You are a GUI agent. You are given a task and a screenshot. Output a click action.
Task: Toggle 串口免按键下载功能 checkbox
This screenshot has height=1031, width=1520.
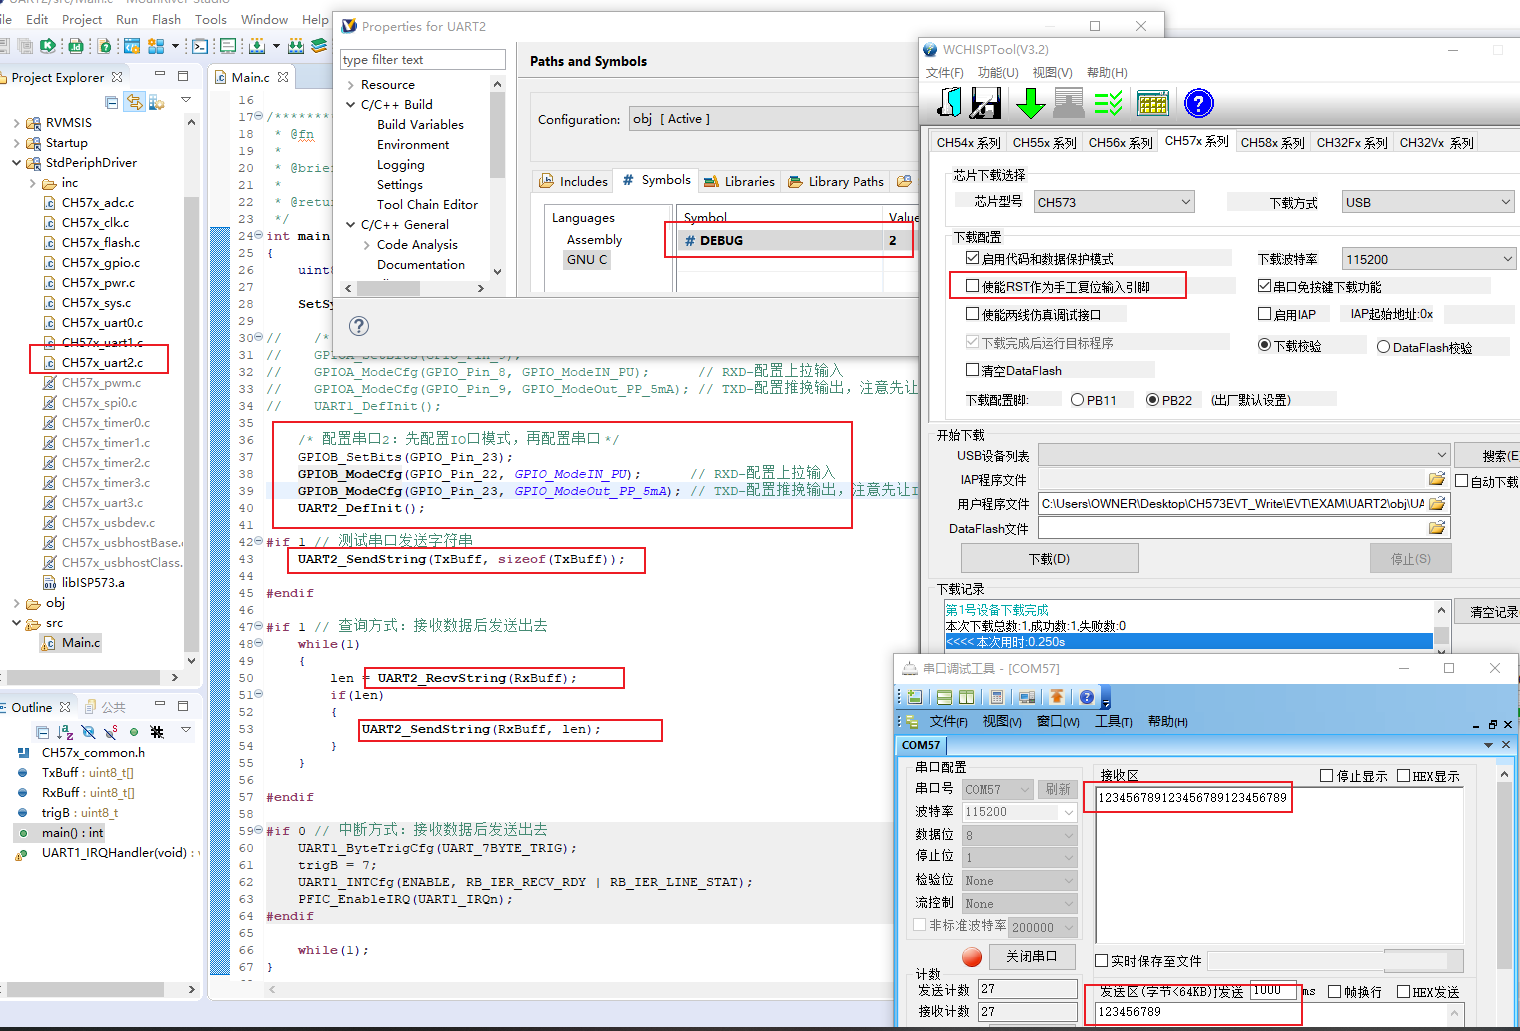[1264, 286]
